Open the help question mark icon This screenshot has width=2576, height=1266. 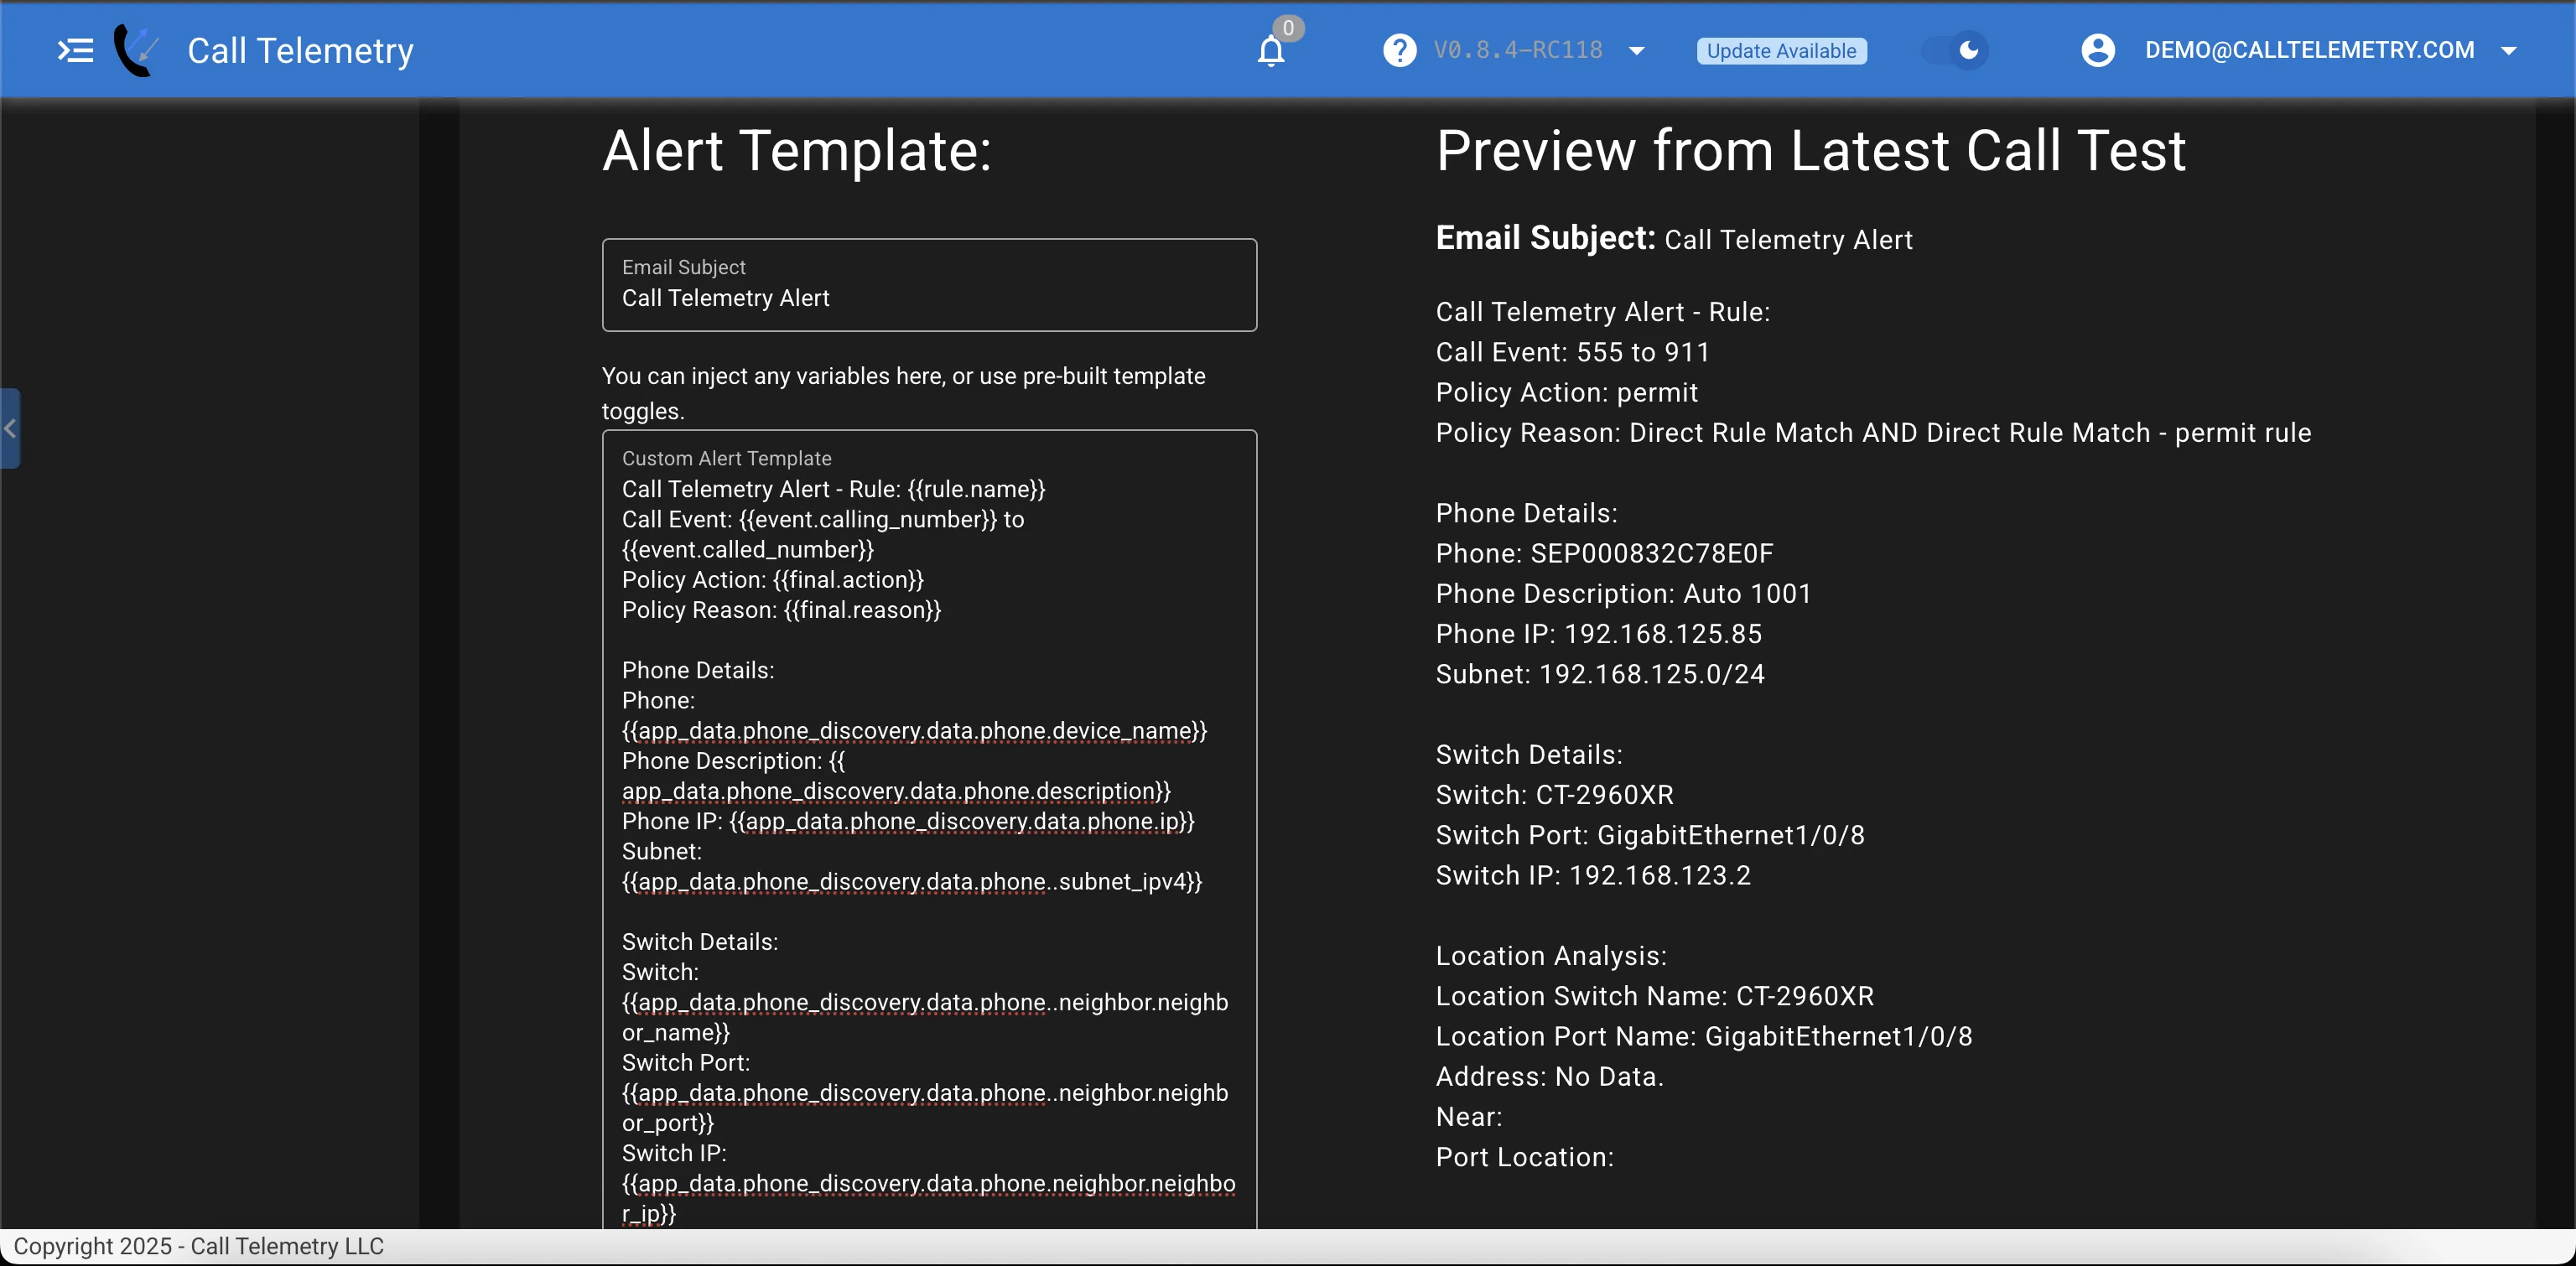[1399, 50]
